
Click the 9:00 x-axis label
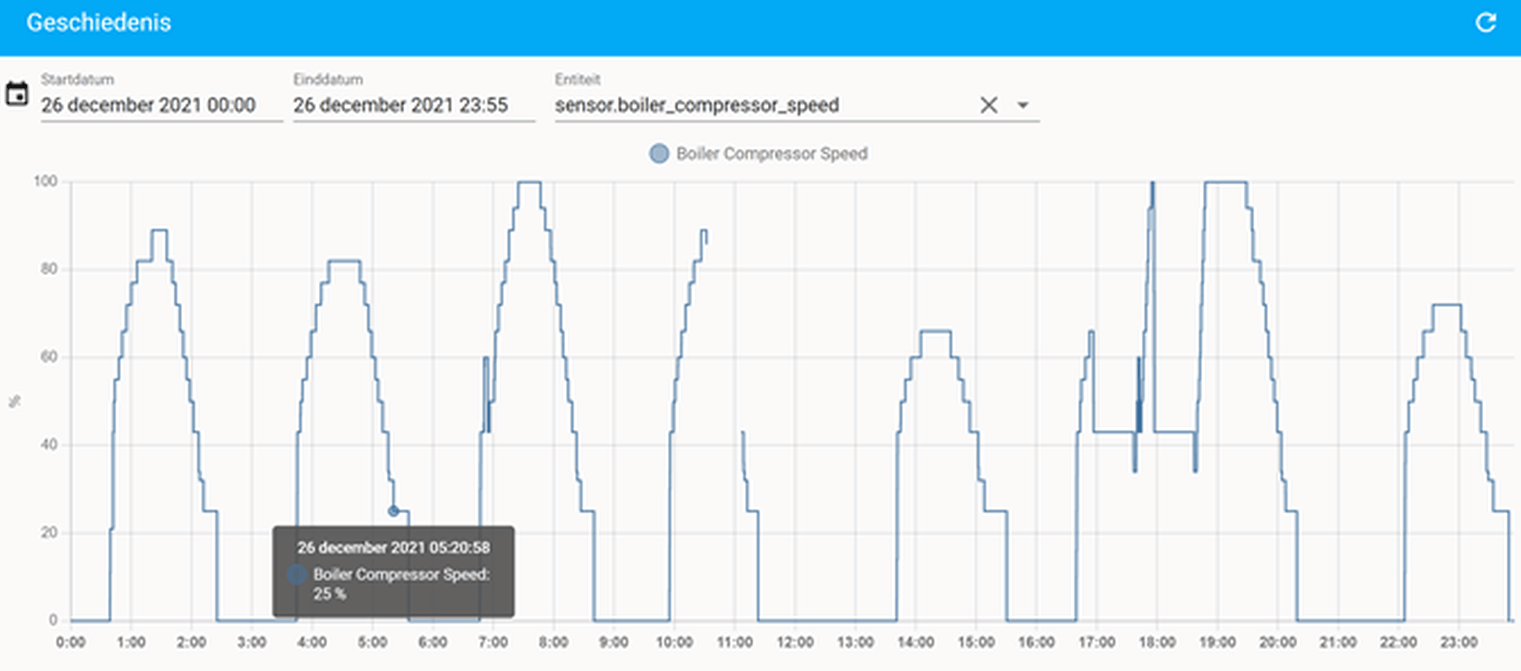[x=614, y=642]
